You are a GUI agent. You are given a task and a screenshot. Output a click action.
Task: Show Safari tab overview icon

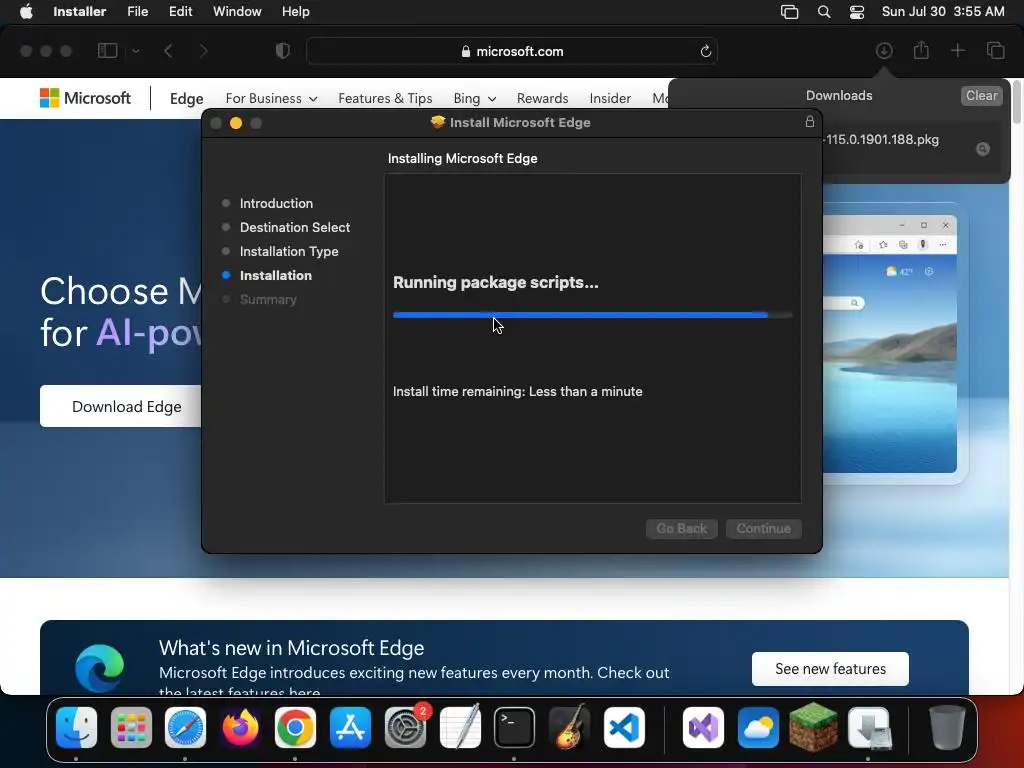click(x=995, y=50)
